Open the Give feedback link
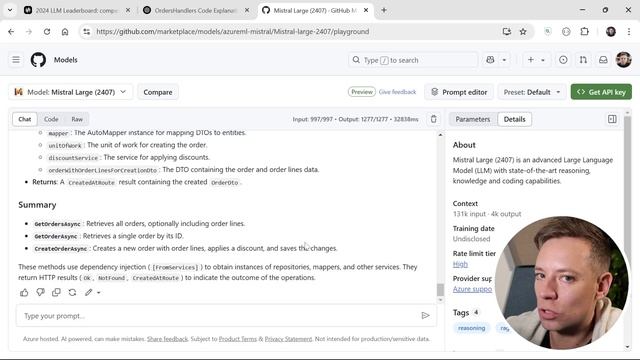The image size is (640, 360). [397, 92]
